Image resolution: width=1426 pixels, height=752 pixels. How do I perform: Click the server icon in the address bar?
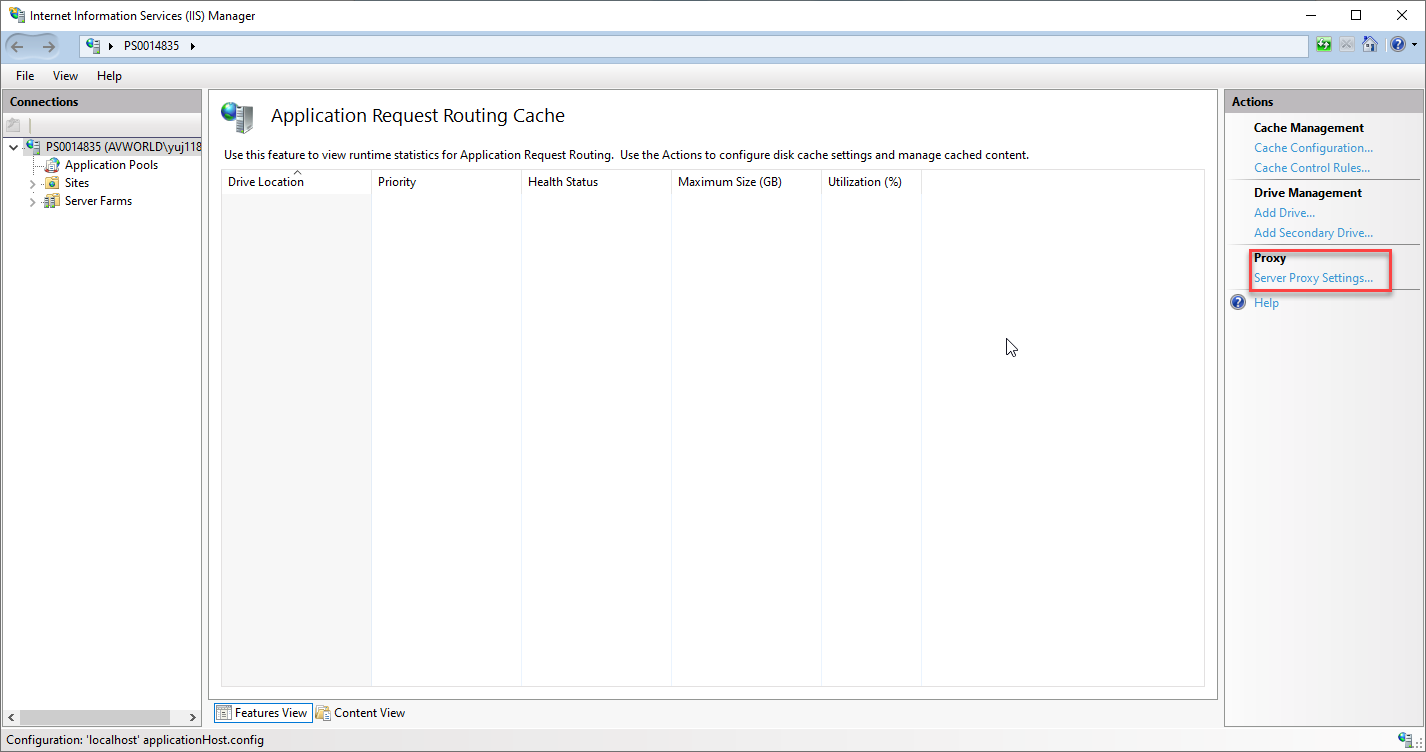click(x=94, y=46)
